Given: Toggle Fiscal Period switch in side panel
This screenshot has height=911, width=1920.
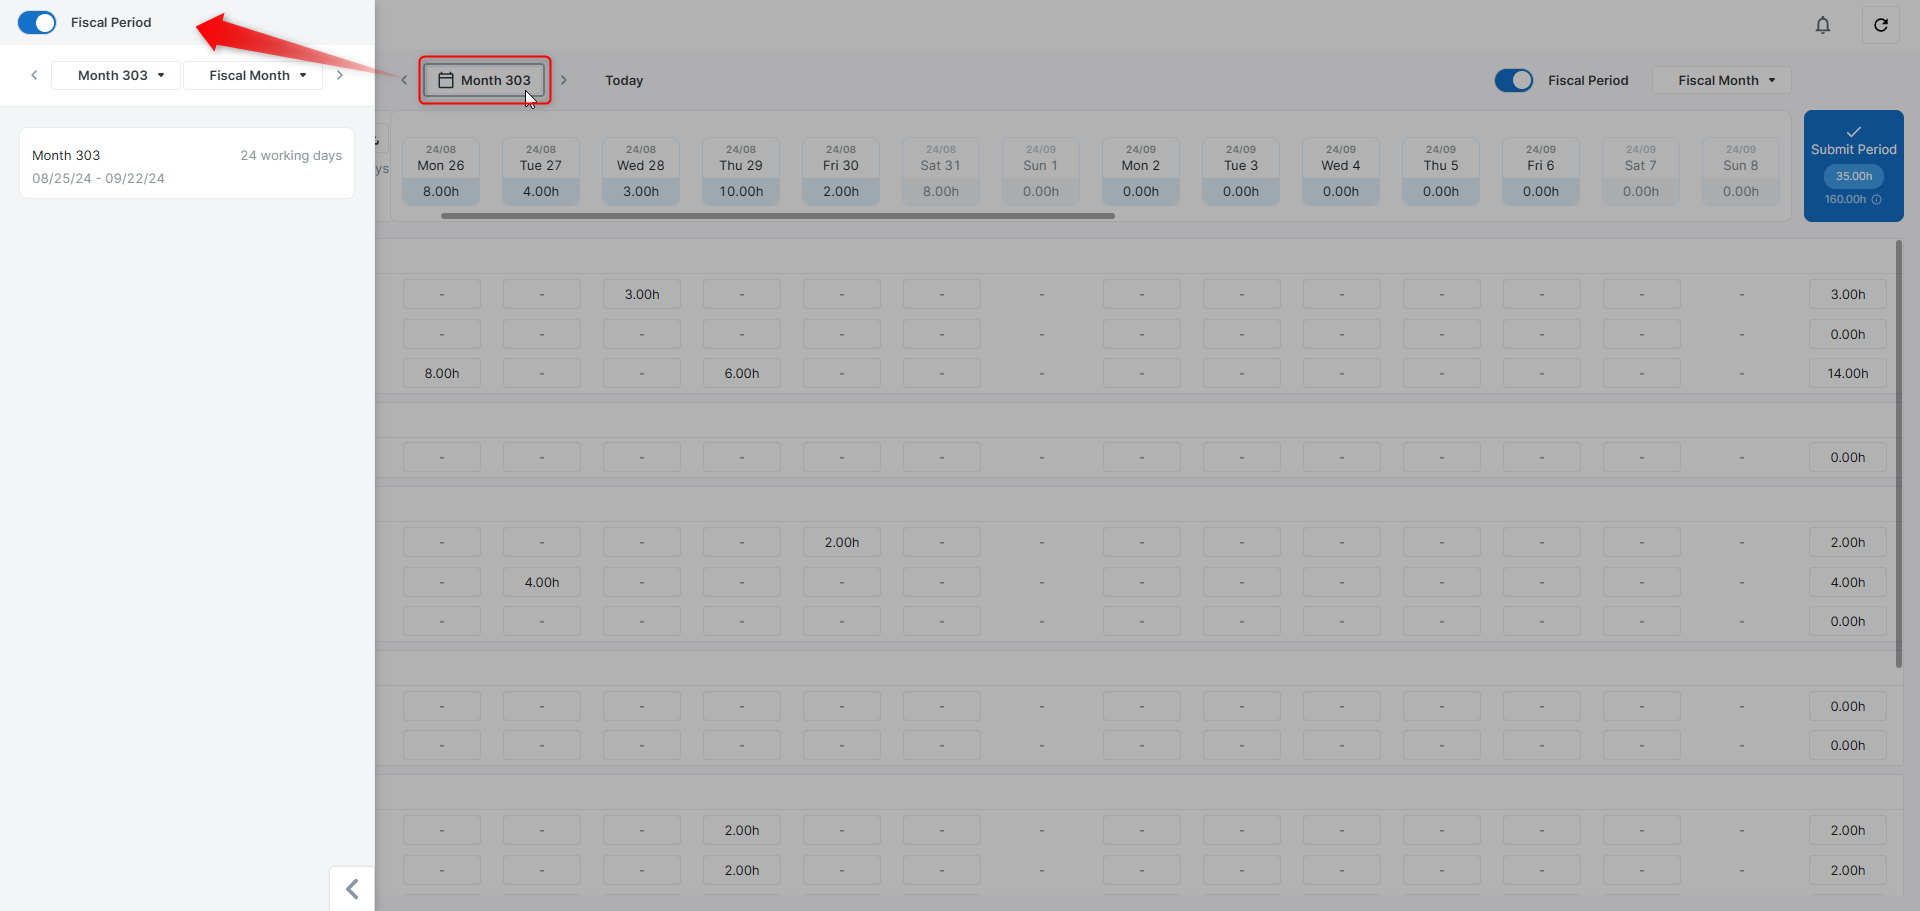Looking at the screenshot, I should 37,22.
